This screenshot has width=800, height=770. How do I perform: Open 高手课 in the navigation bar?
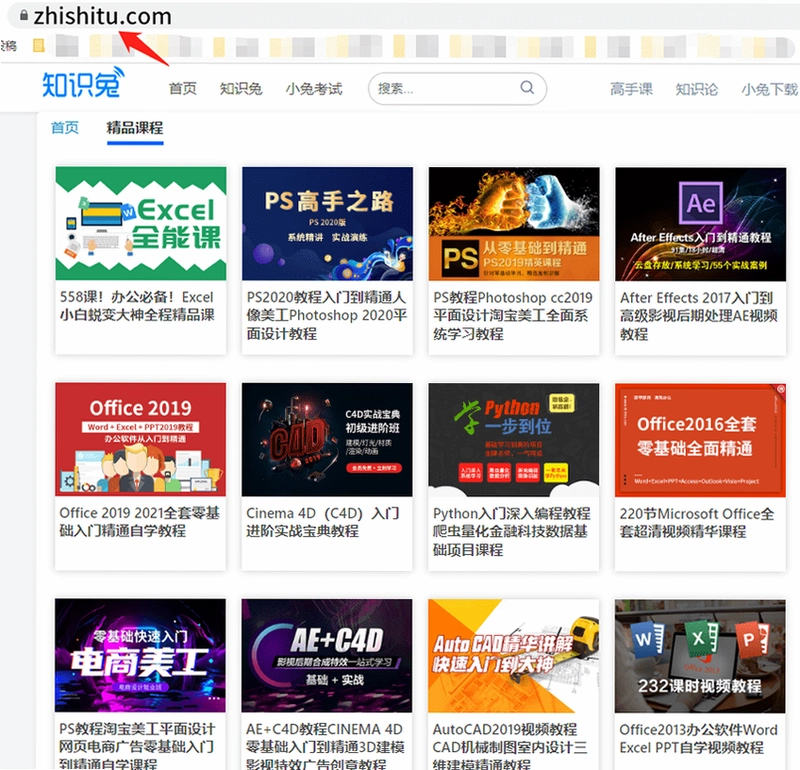[x=631, y=89]
